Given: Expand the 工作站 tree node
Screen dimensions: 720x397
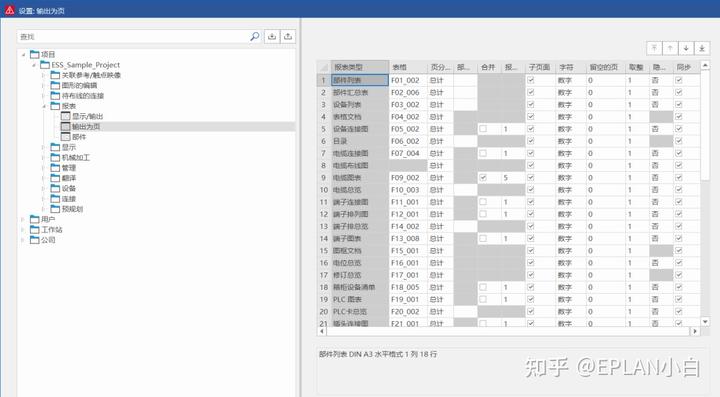Looking at the screenshot, I should coord(23,229).
